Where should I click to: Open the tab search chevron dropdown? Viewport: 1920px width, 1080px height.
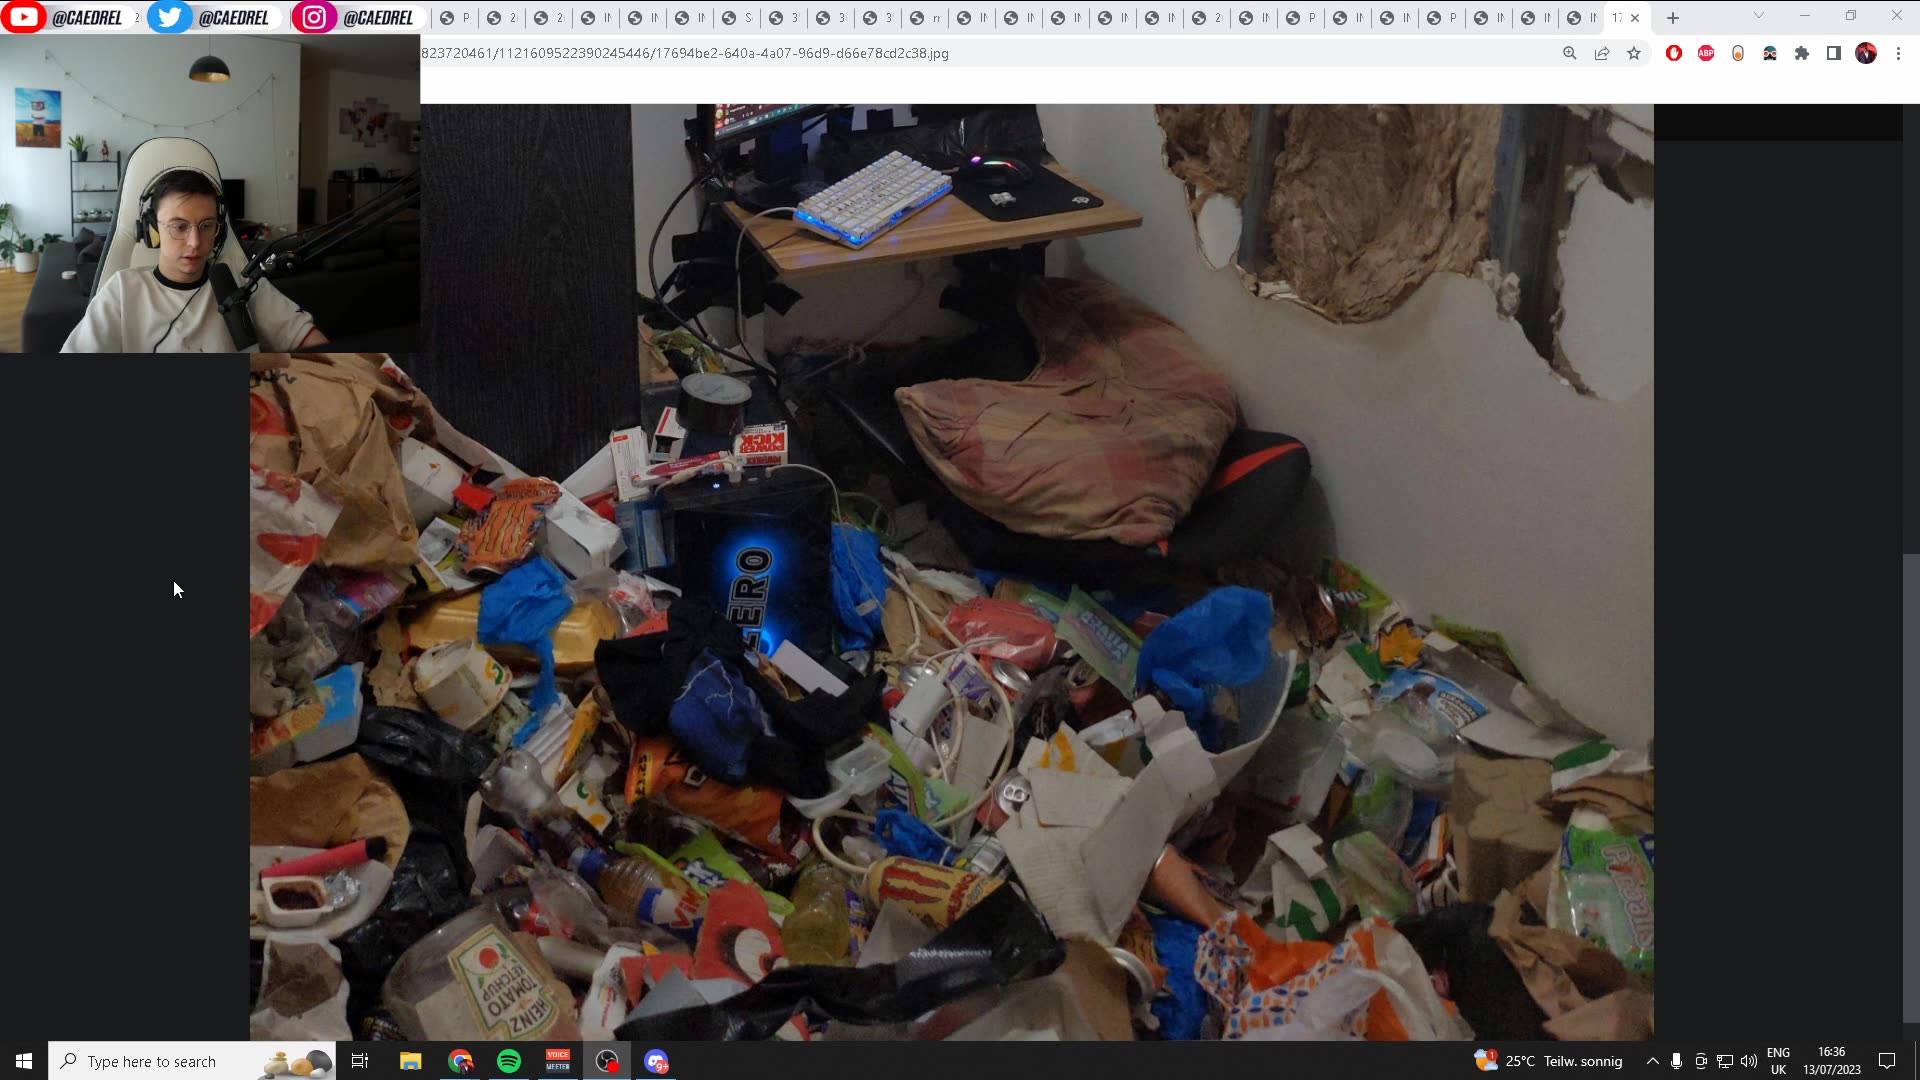[x=1758, y=16]
